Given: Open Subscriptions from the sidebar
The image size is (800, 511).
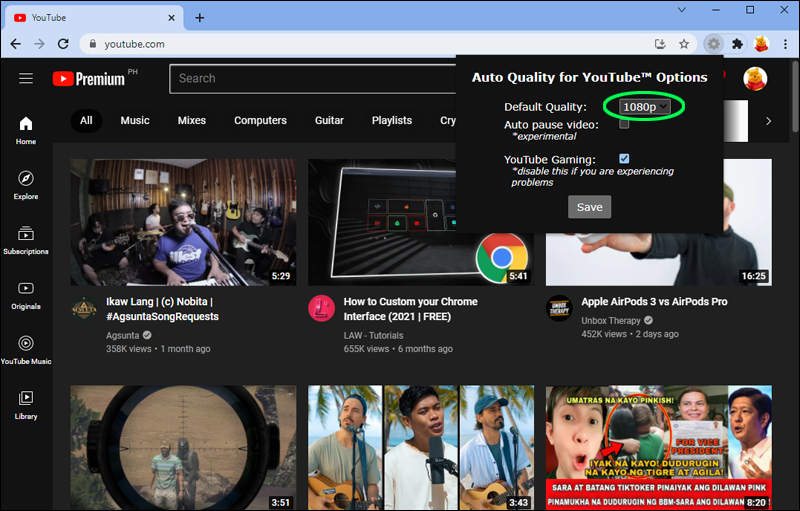Looking at the screenshot, I should click(x=26, y=238).
